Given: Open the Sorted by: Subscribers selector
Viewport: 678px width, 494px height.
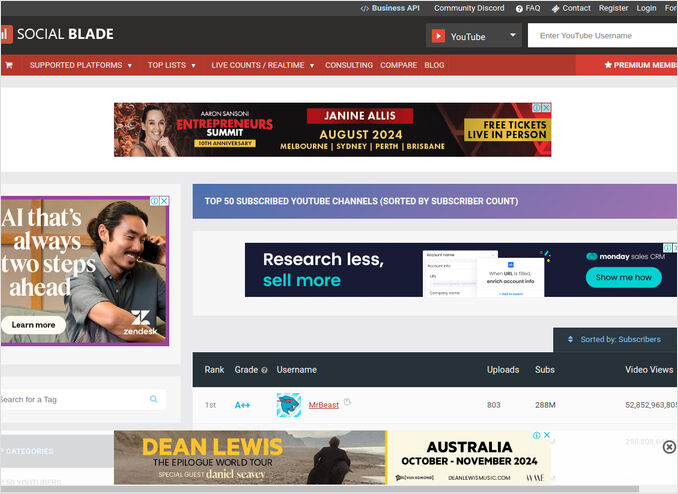Looking at the screenshot, I should coord(614,339).
